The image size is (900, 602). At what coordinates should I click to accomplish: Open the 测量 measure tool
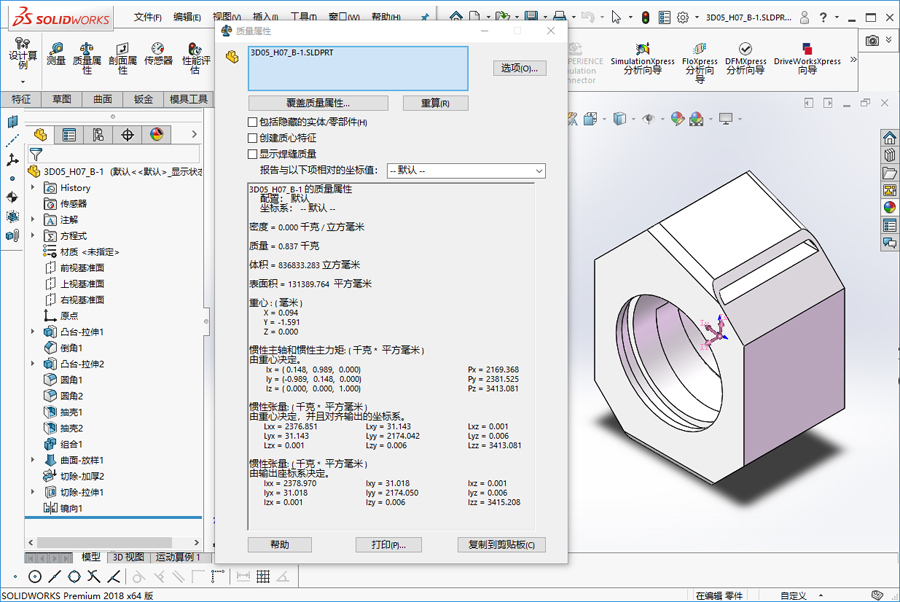pyautogui.click(x=56, y=55)
